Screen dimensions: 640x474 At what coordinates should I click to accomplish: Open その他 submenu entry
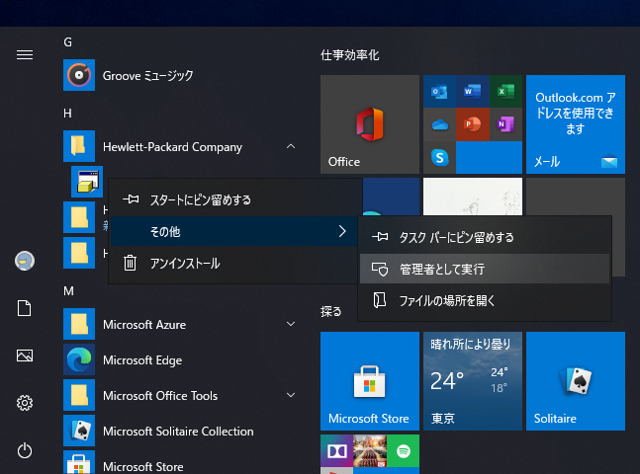click(x=234, y=231)
